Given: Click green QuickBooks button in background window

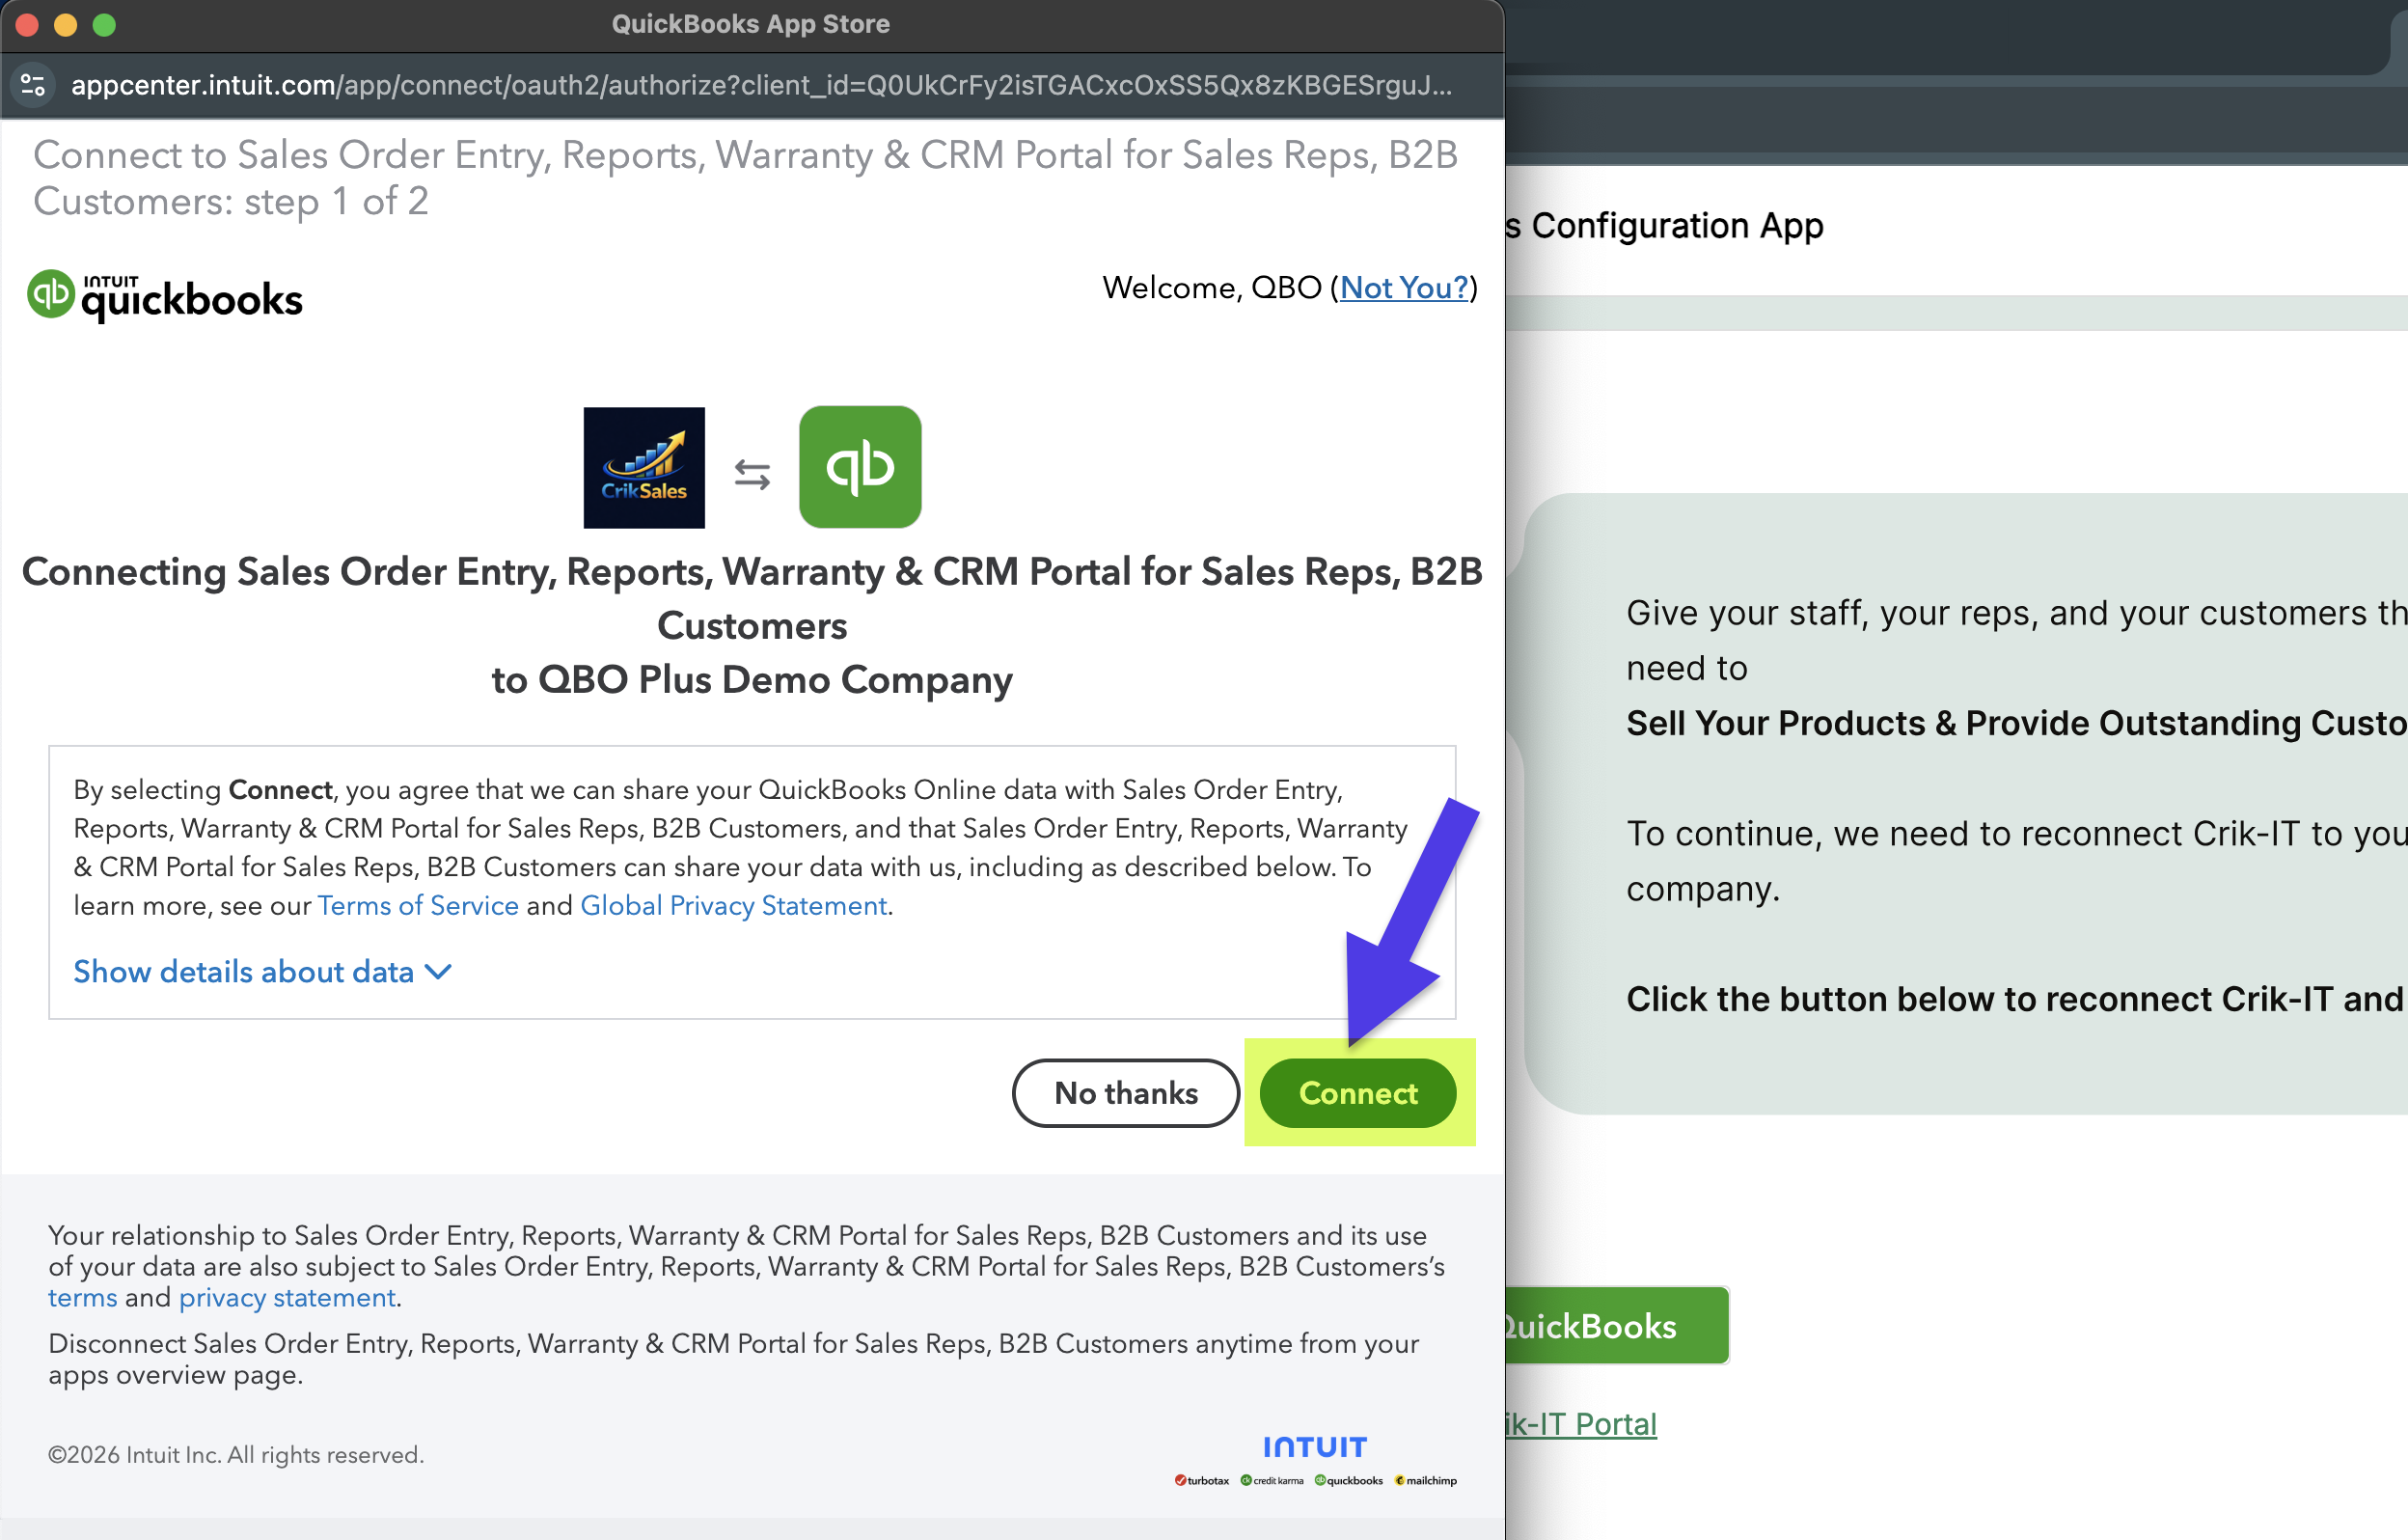Looking at the screenshot, I should 1617,1325.
